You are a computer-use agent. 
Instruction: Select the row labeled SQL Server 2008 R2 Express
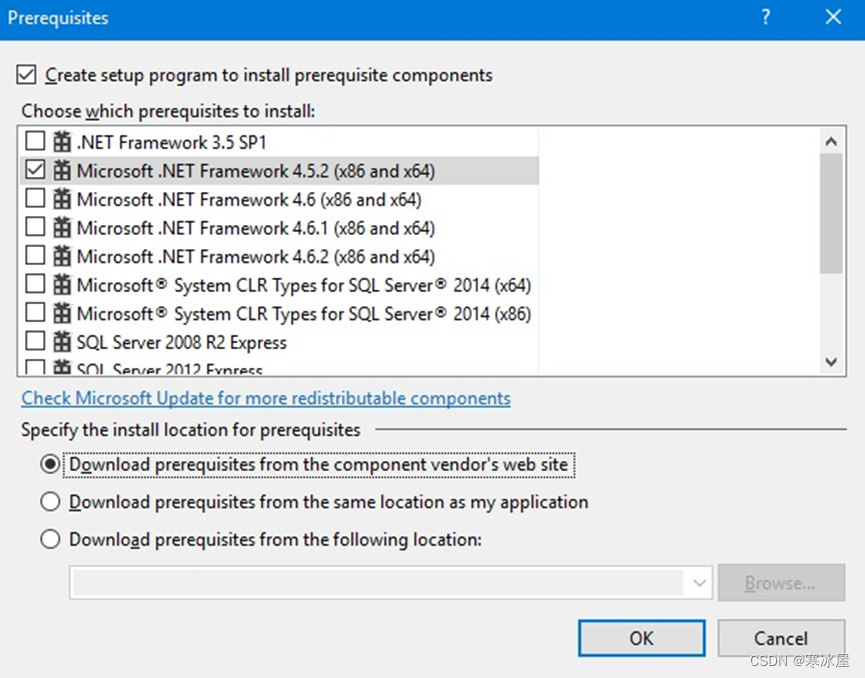[181, 343]
